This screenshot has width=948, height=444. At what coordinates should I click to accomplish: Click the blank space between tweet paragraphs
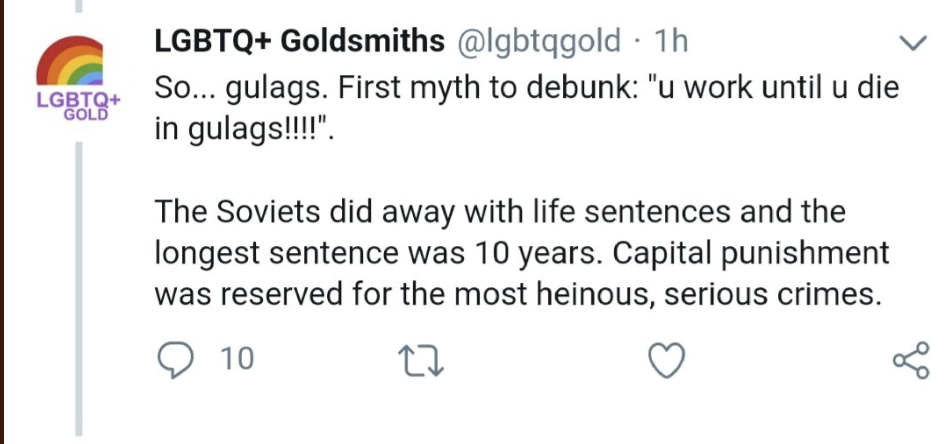(x=520, y=171)
